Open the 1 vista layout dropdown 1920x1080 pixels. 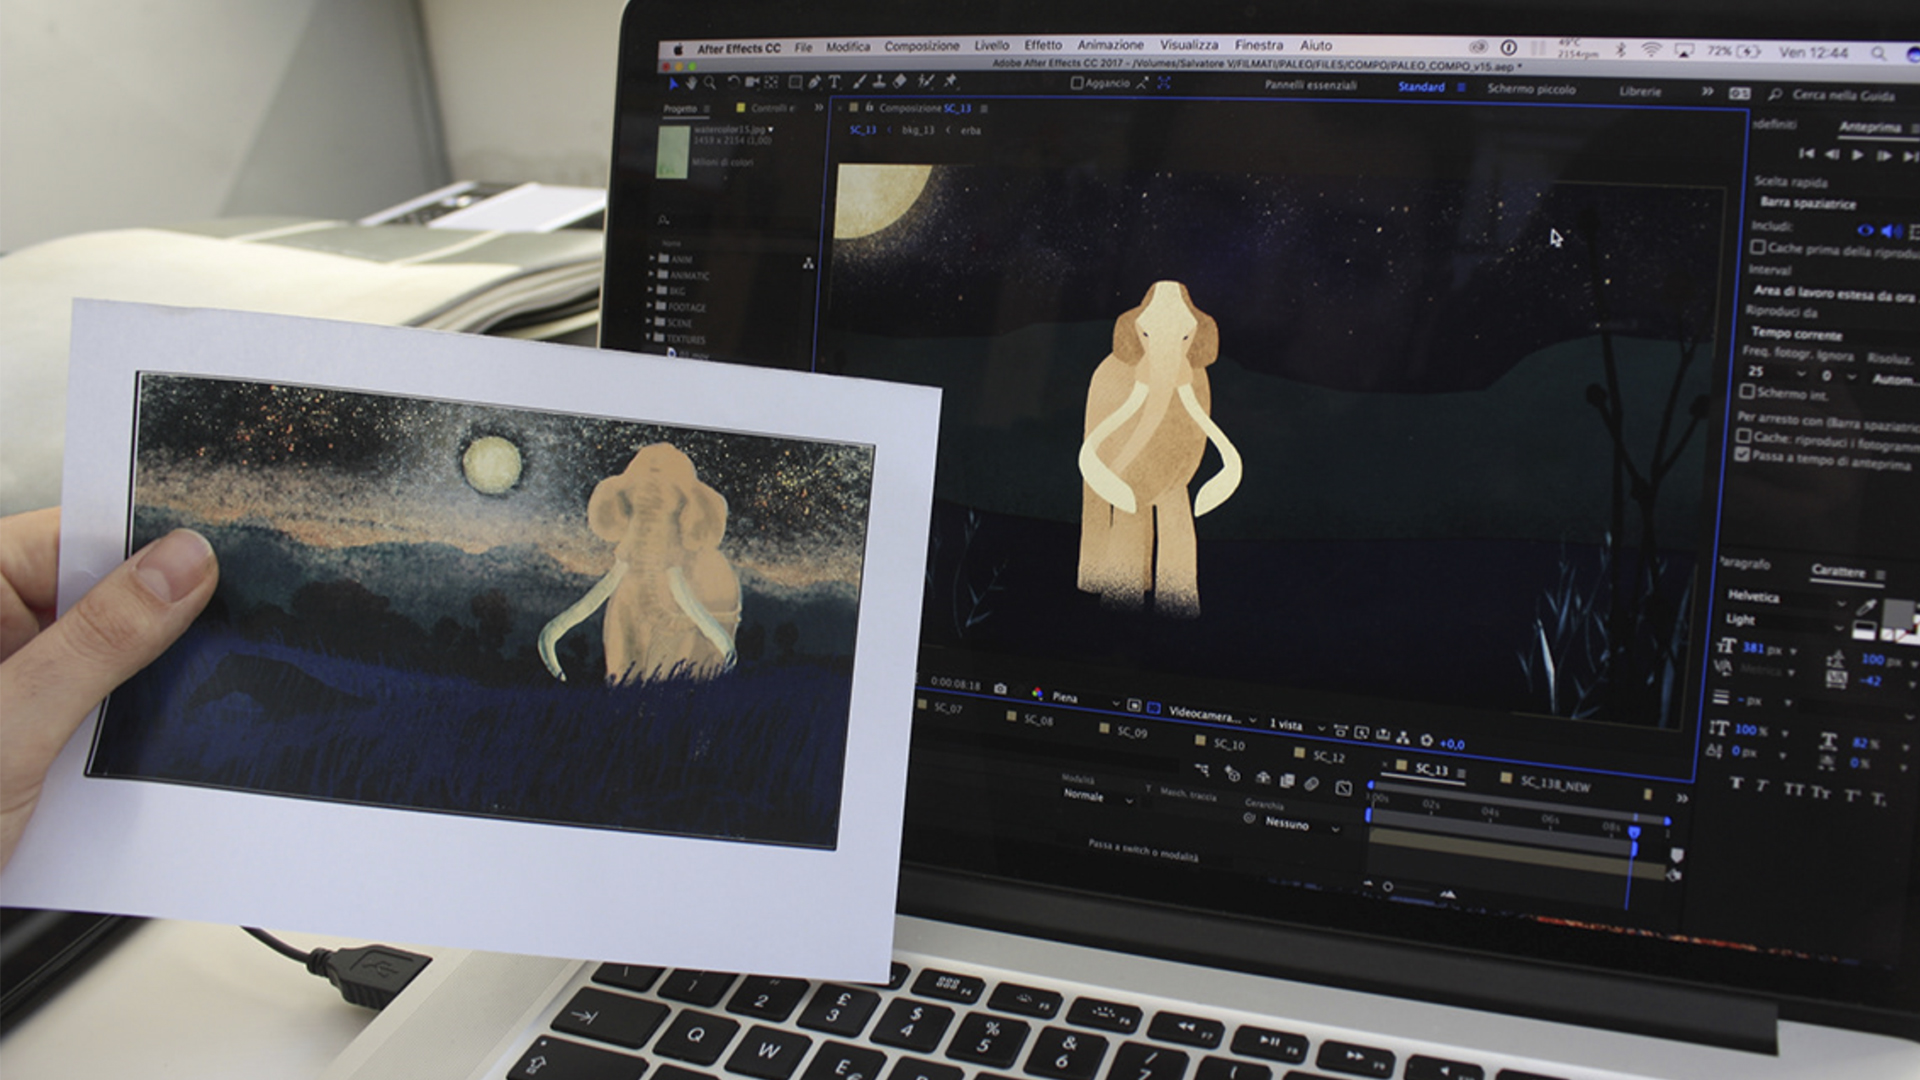point(1297,725)
